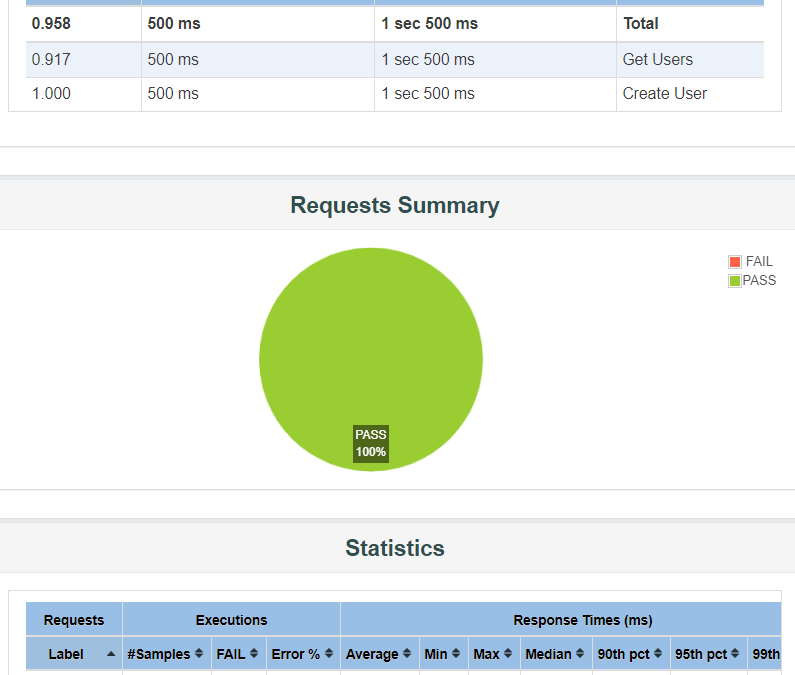Screen dimensions: 795x675
Task: Click the Total row label
Action: click(641, 23)
